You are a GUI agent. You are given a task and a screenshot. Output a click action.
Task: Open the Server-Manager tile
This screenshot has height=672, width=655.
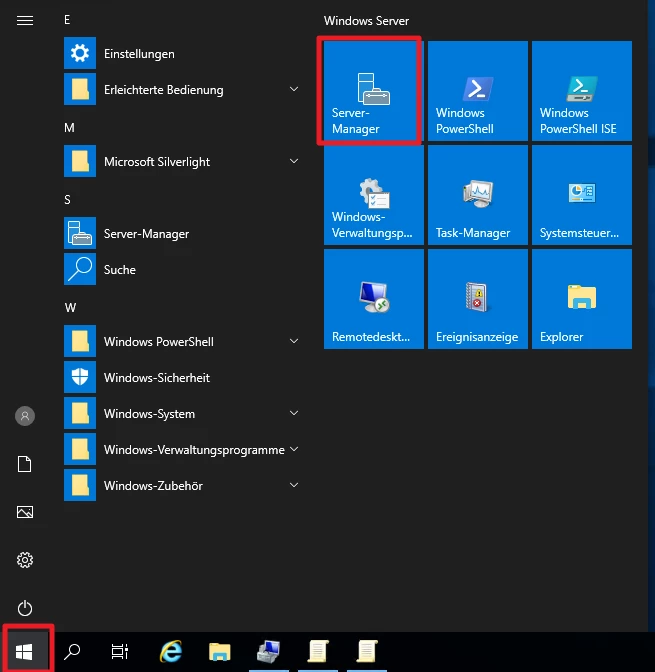[370, 91]
